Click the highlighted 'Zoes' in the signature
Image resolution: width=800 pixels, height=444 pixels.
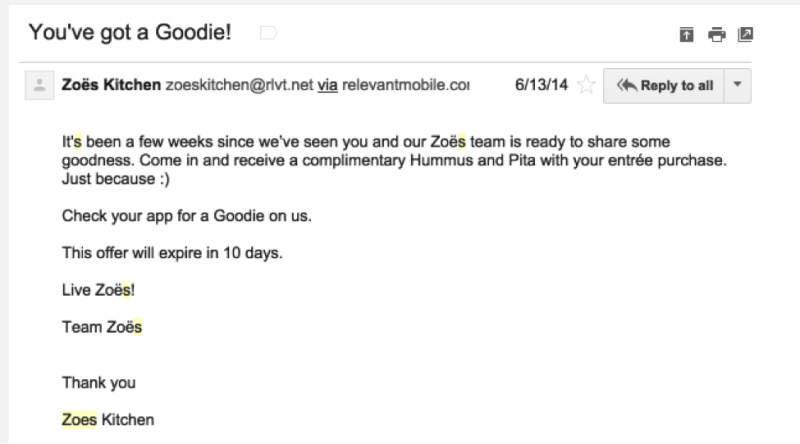tap(79, 420)
